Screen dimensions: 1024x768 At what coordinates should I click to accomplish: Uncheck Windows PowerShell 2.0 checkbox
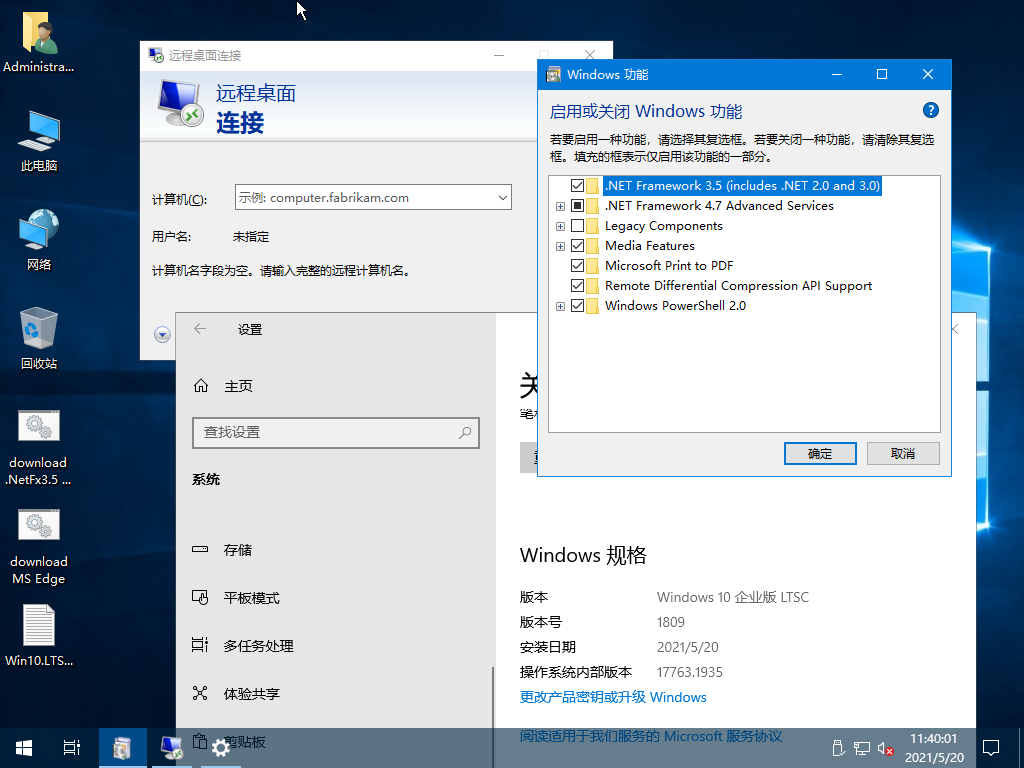[577, 306]
